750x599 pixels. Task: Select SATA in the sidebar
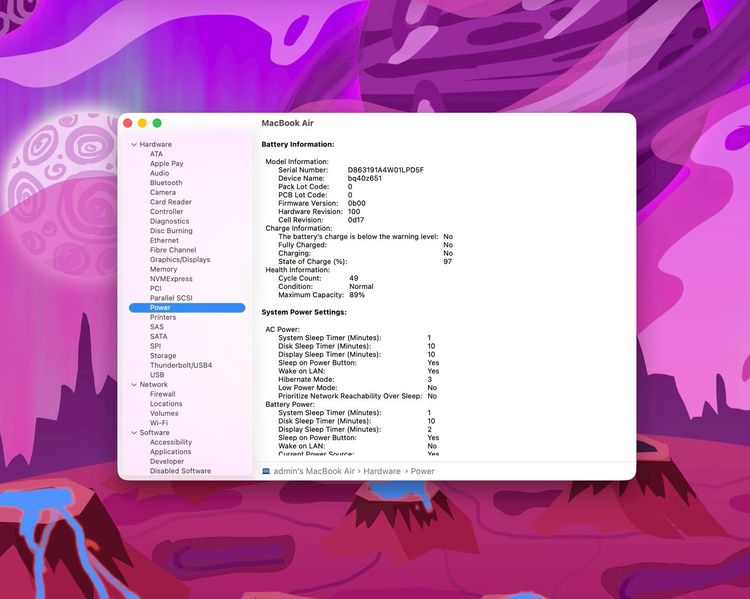pos(158,336)
